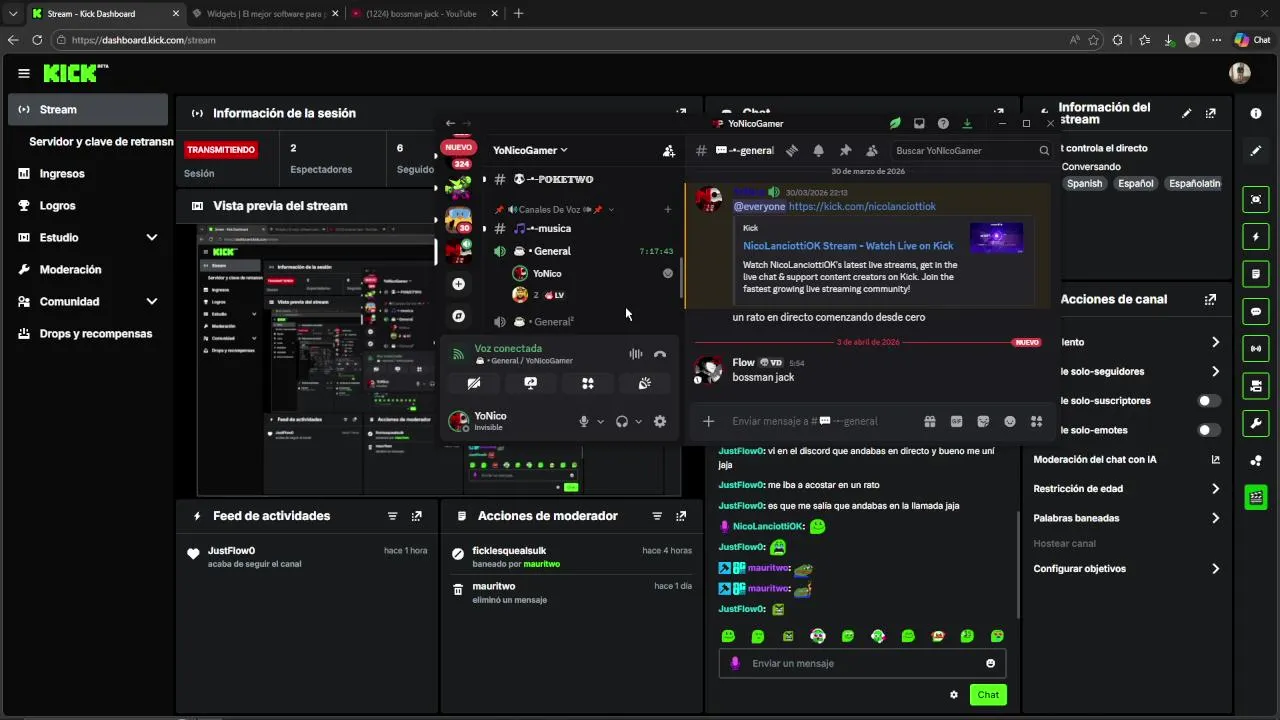Show member list in Discord

pos(871,151)
